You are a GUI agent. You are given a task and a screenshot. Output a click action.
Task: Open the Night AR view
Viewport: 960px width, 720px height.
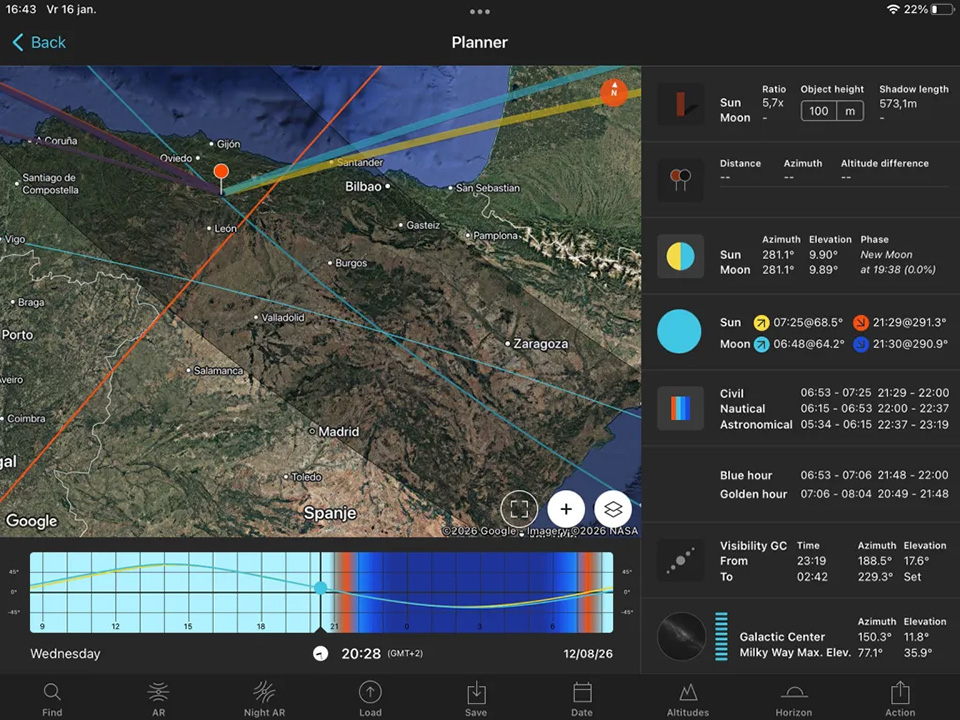click(x=264, y=698)
